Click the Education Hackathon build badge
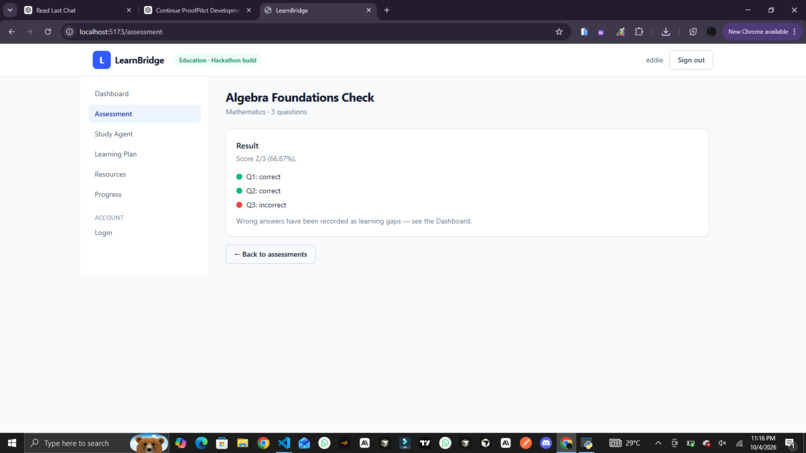 pos(217,60)
